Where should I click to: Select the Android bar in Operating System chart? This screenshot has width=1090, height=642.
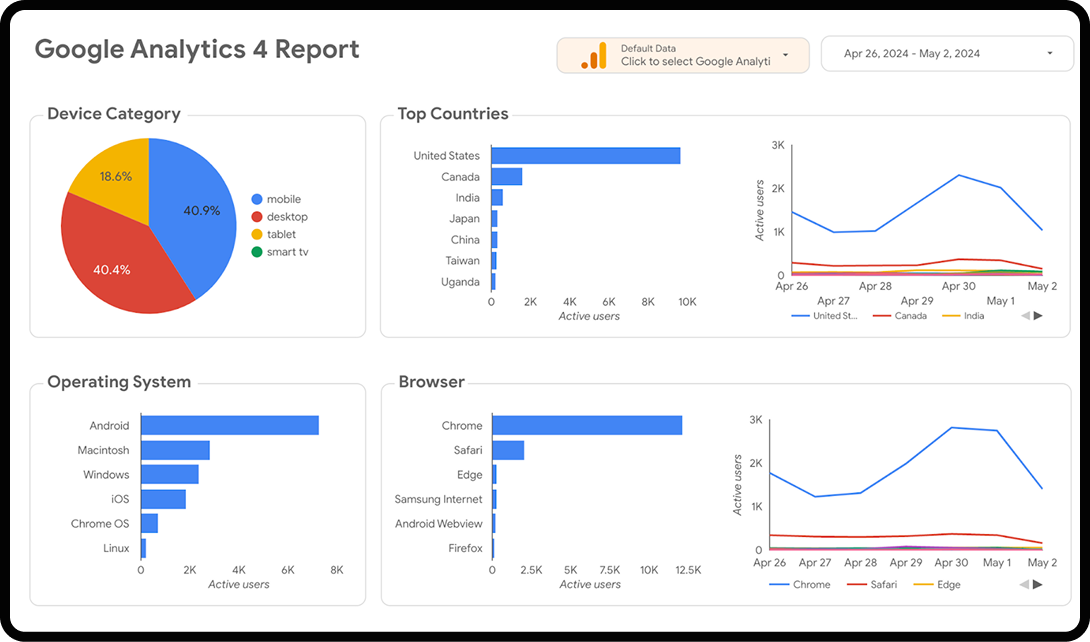[x=230, y=425]
